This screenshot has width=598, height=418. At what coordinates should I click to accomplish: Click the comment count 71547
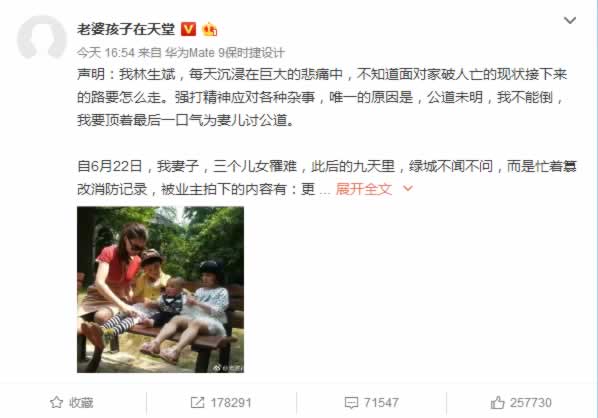381,403
